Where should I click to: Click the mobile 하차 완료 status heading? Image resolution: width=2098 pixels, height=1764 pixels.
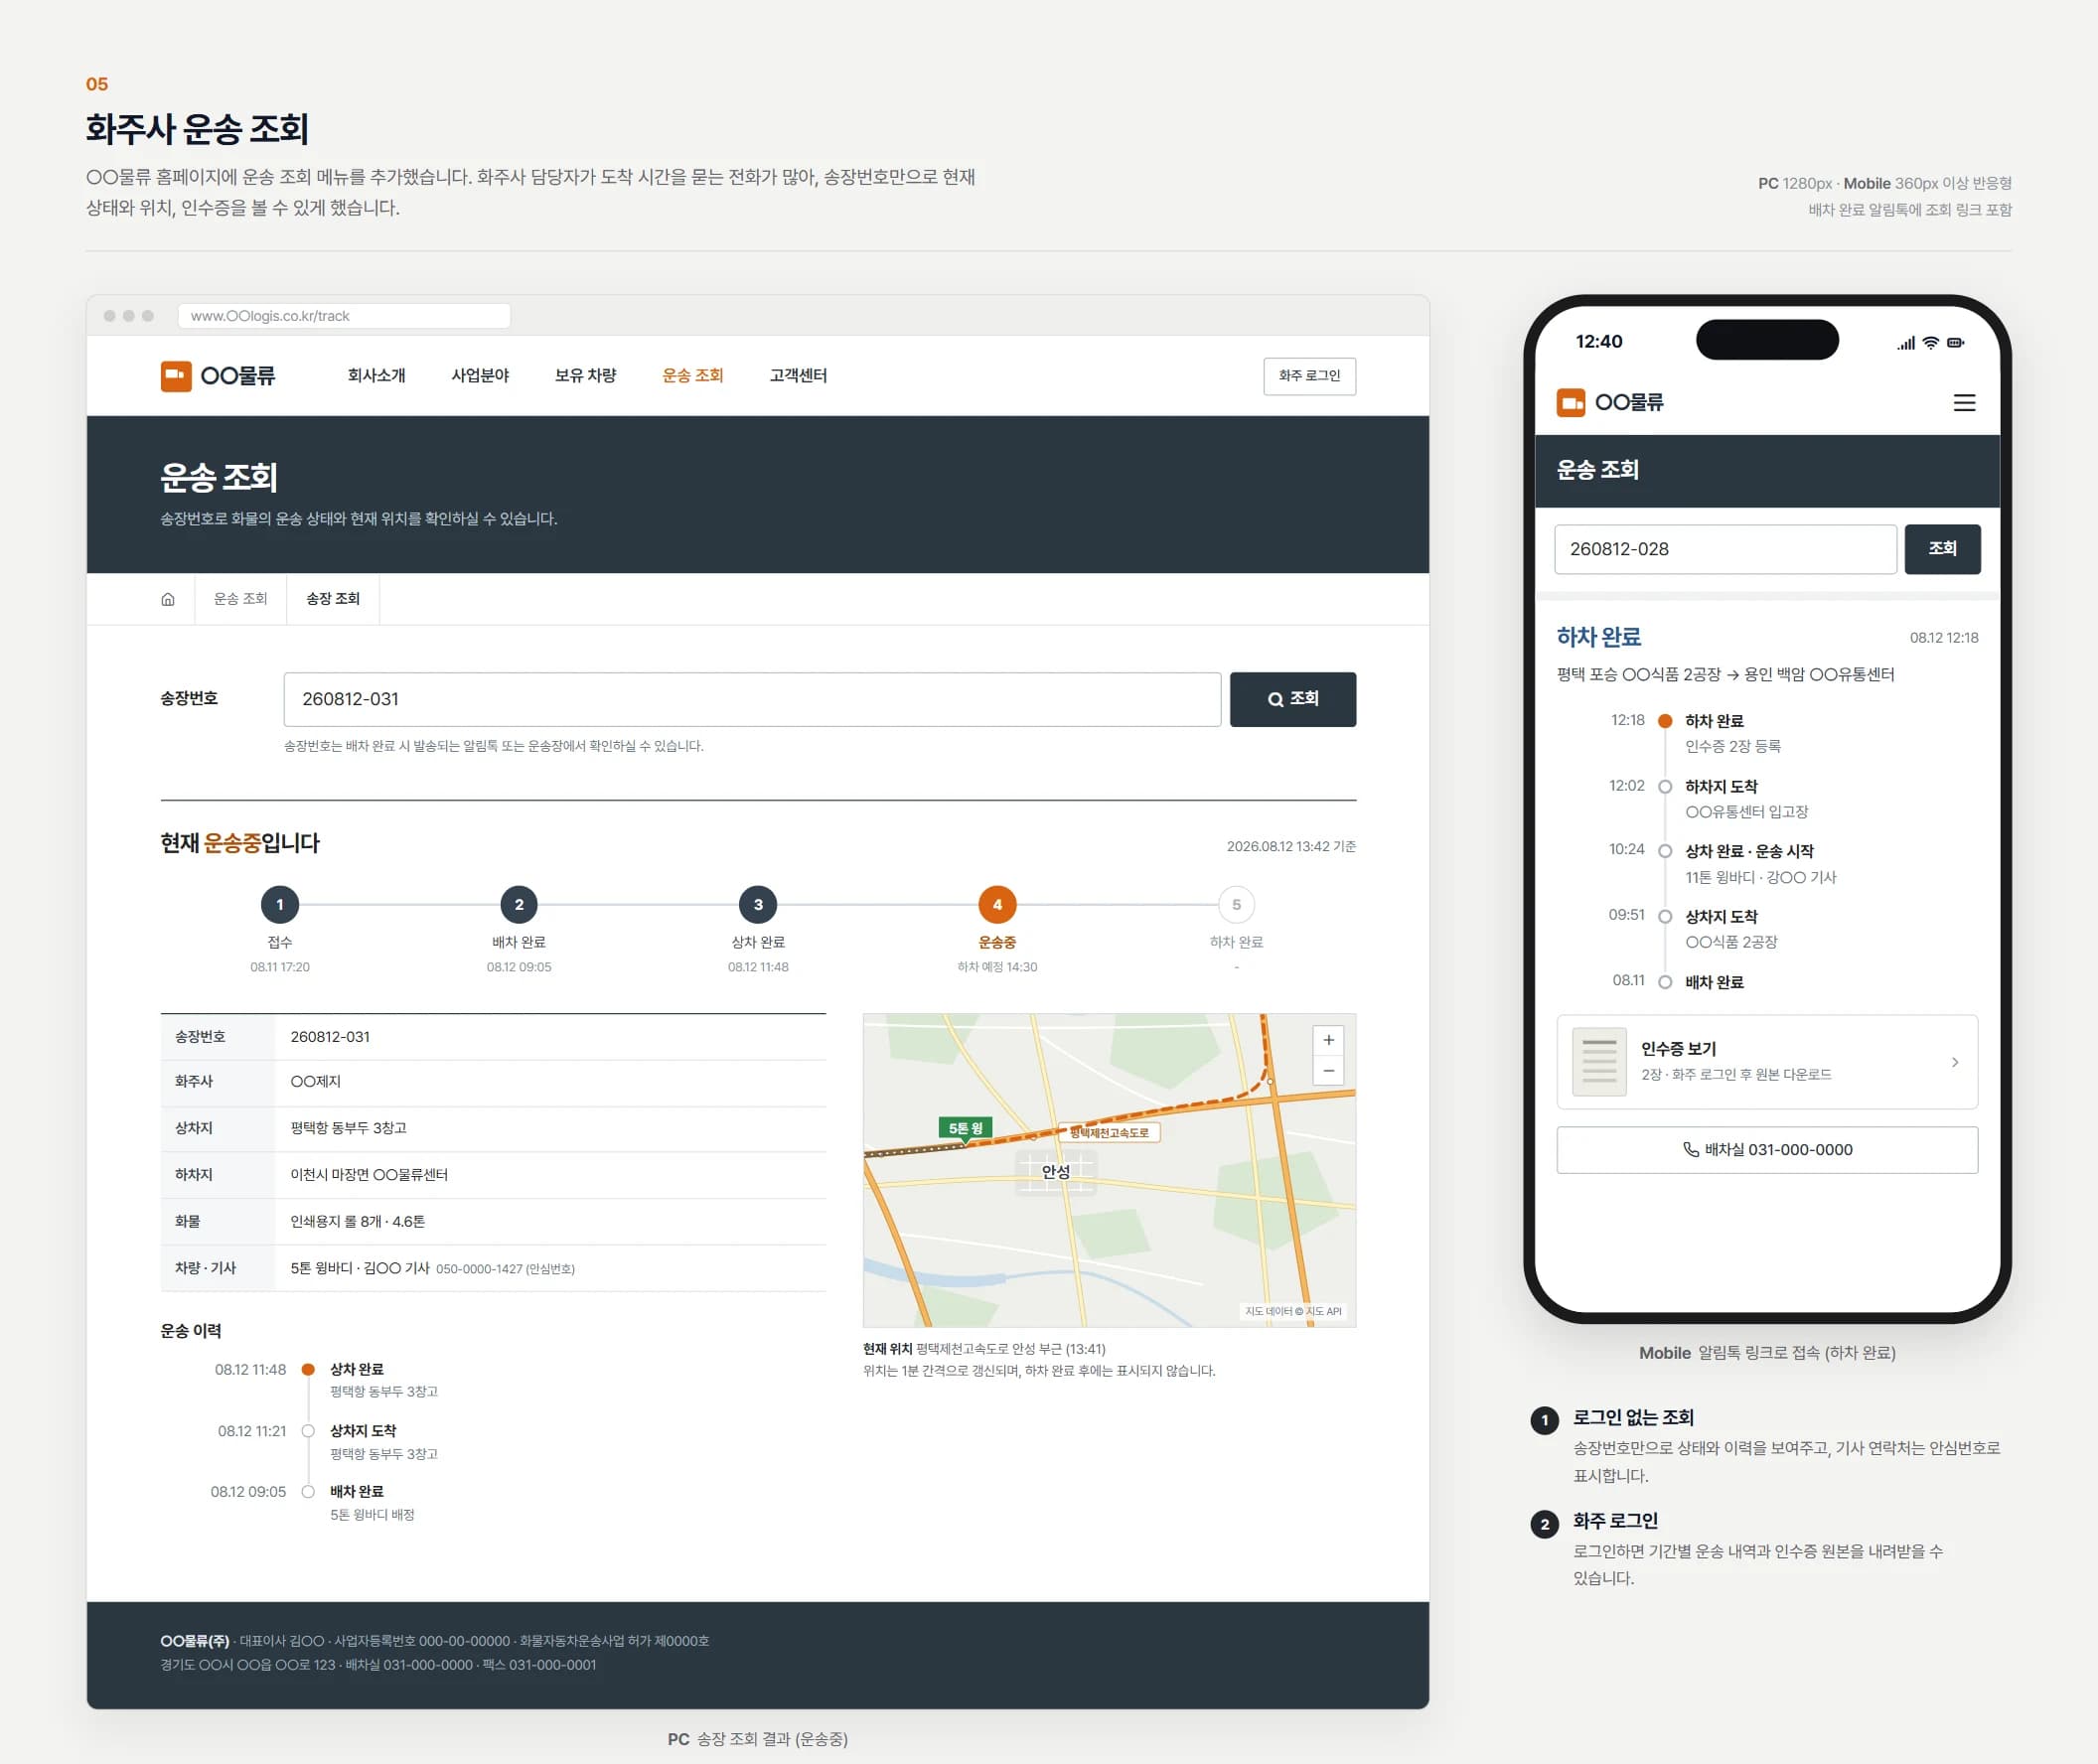coord(1598,637)
